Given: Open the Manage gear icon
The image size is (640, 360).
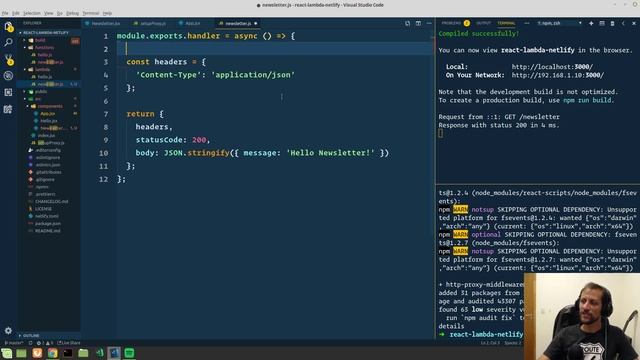Looking at the screenshot, I should pos(8,331).
